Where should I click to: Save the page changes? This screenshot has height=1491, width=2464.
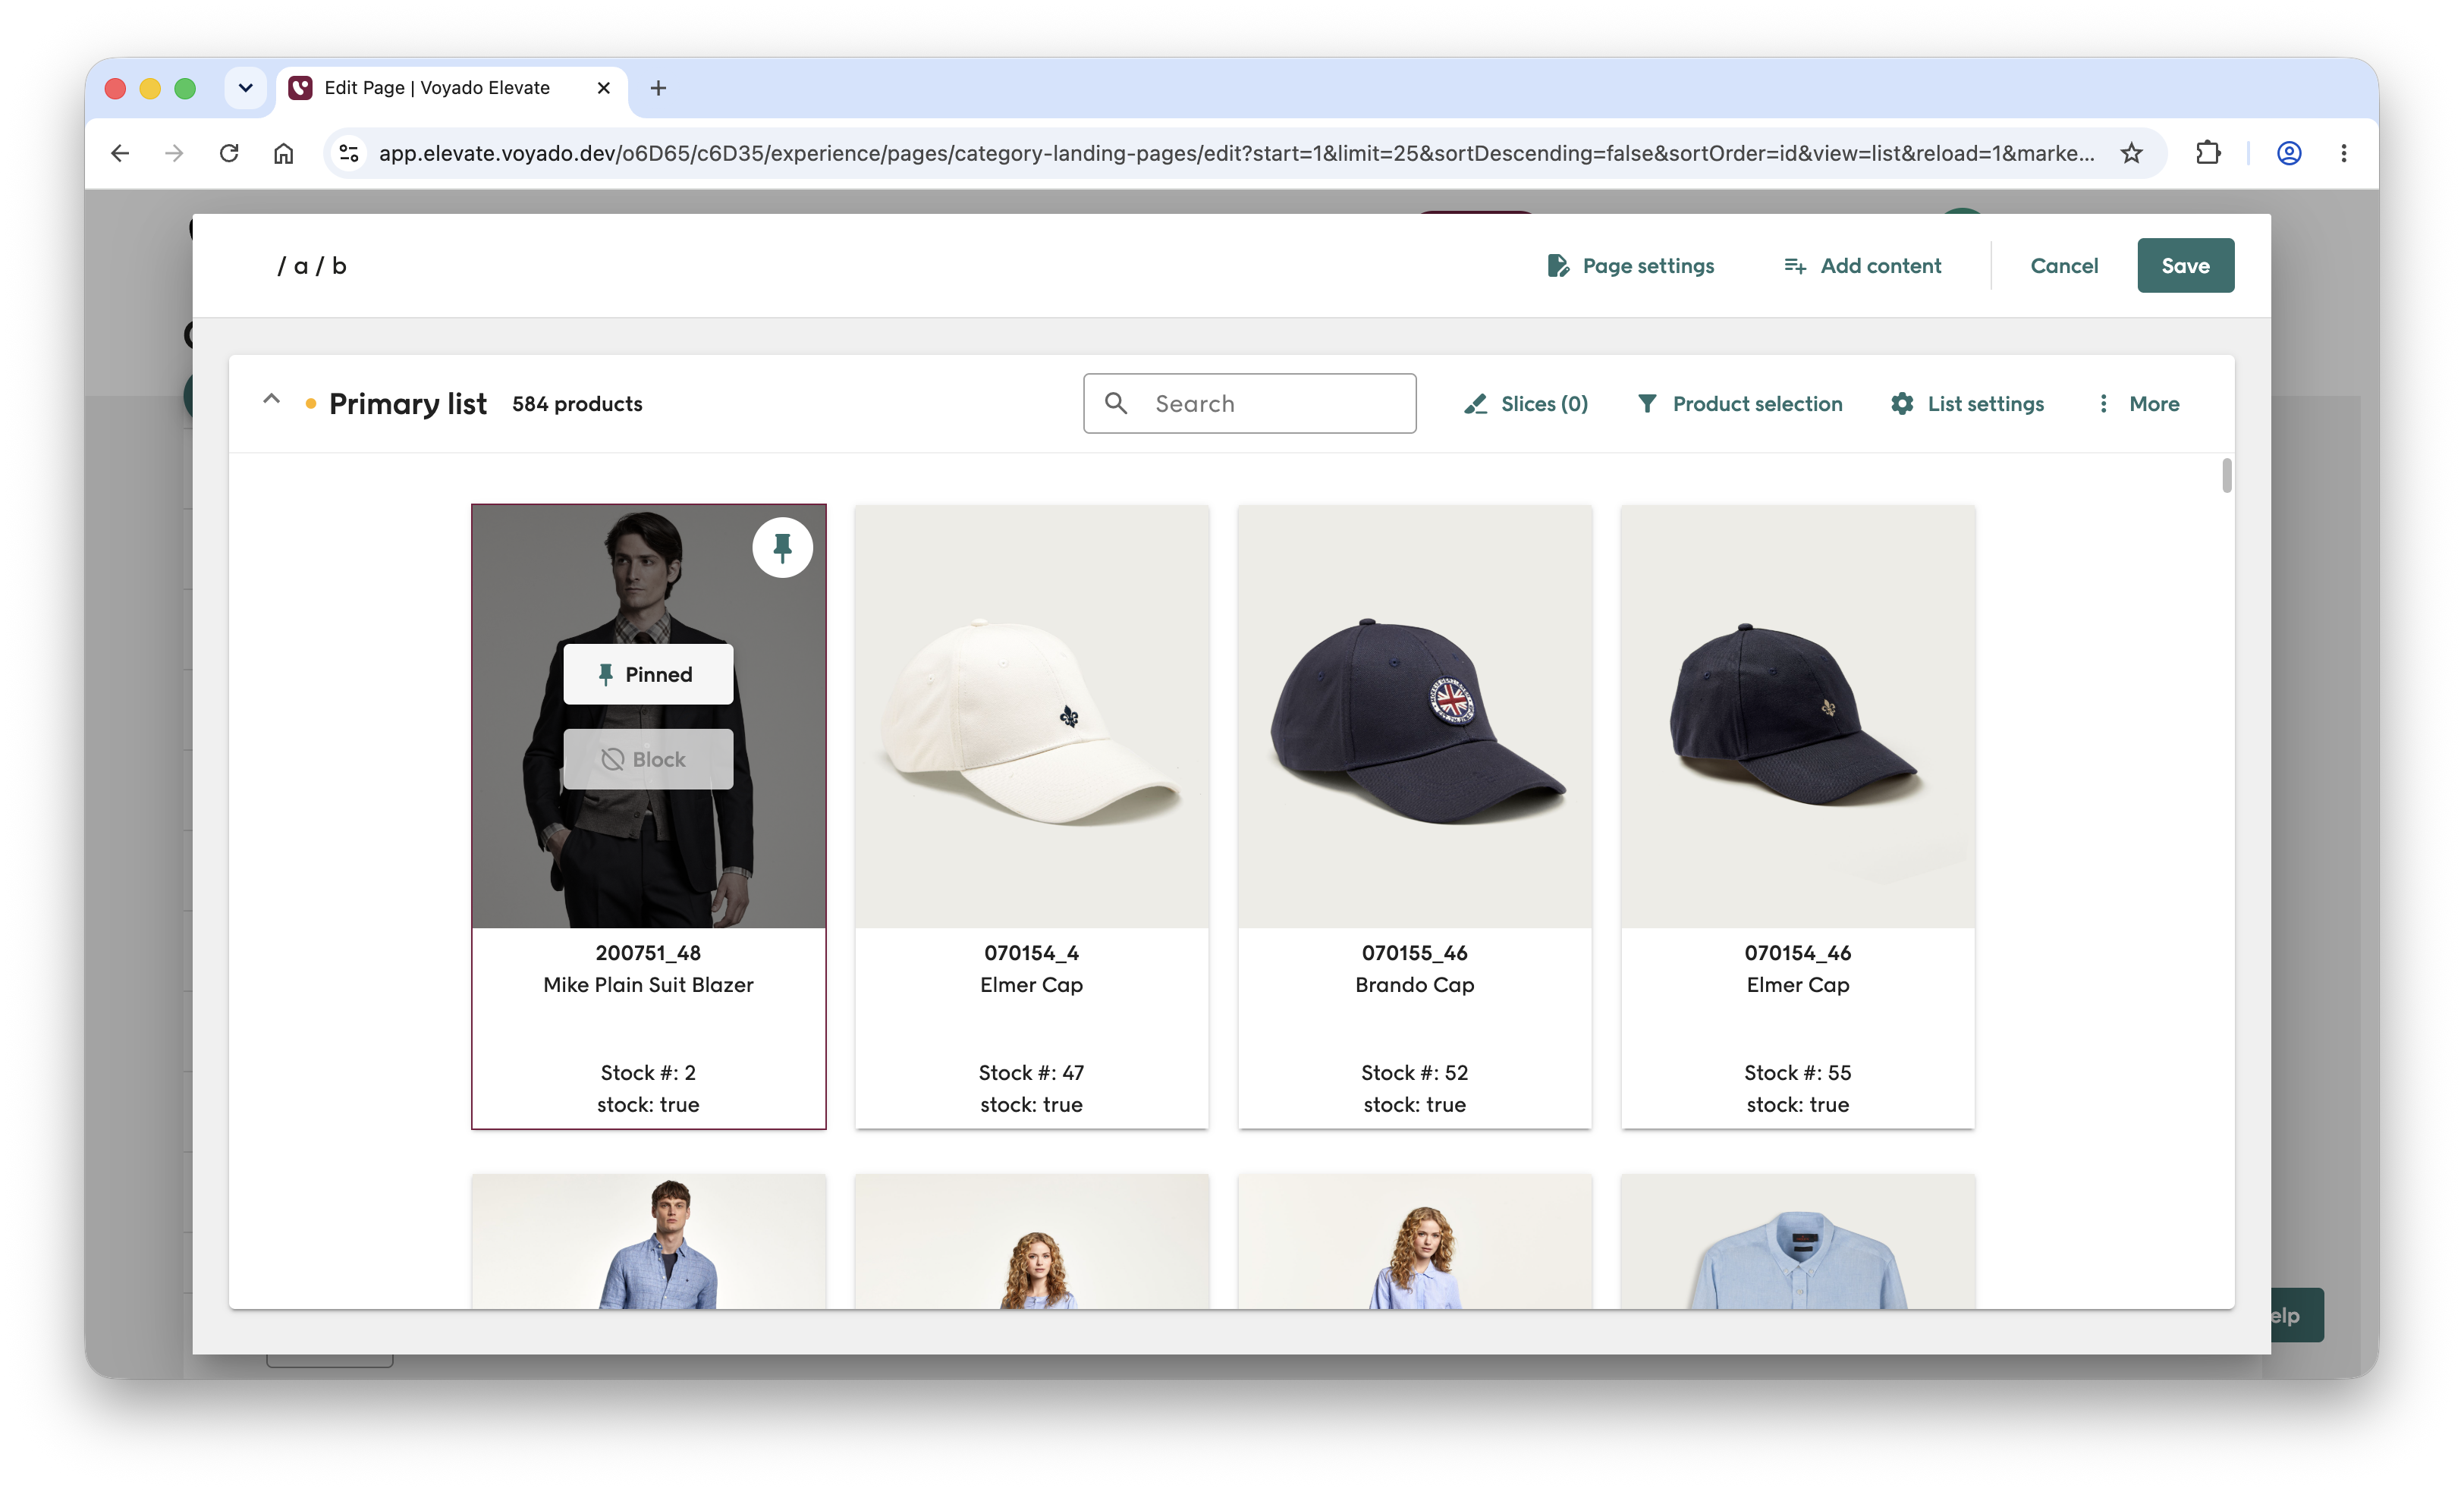[x=2185, y=265]
